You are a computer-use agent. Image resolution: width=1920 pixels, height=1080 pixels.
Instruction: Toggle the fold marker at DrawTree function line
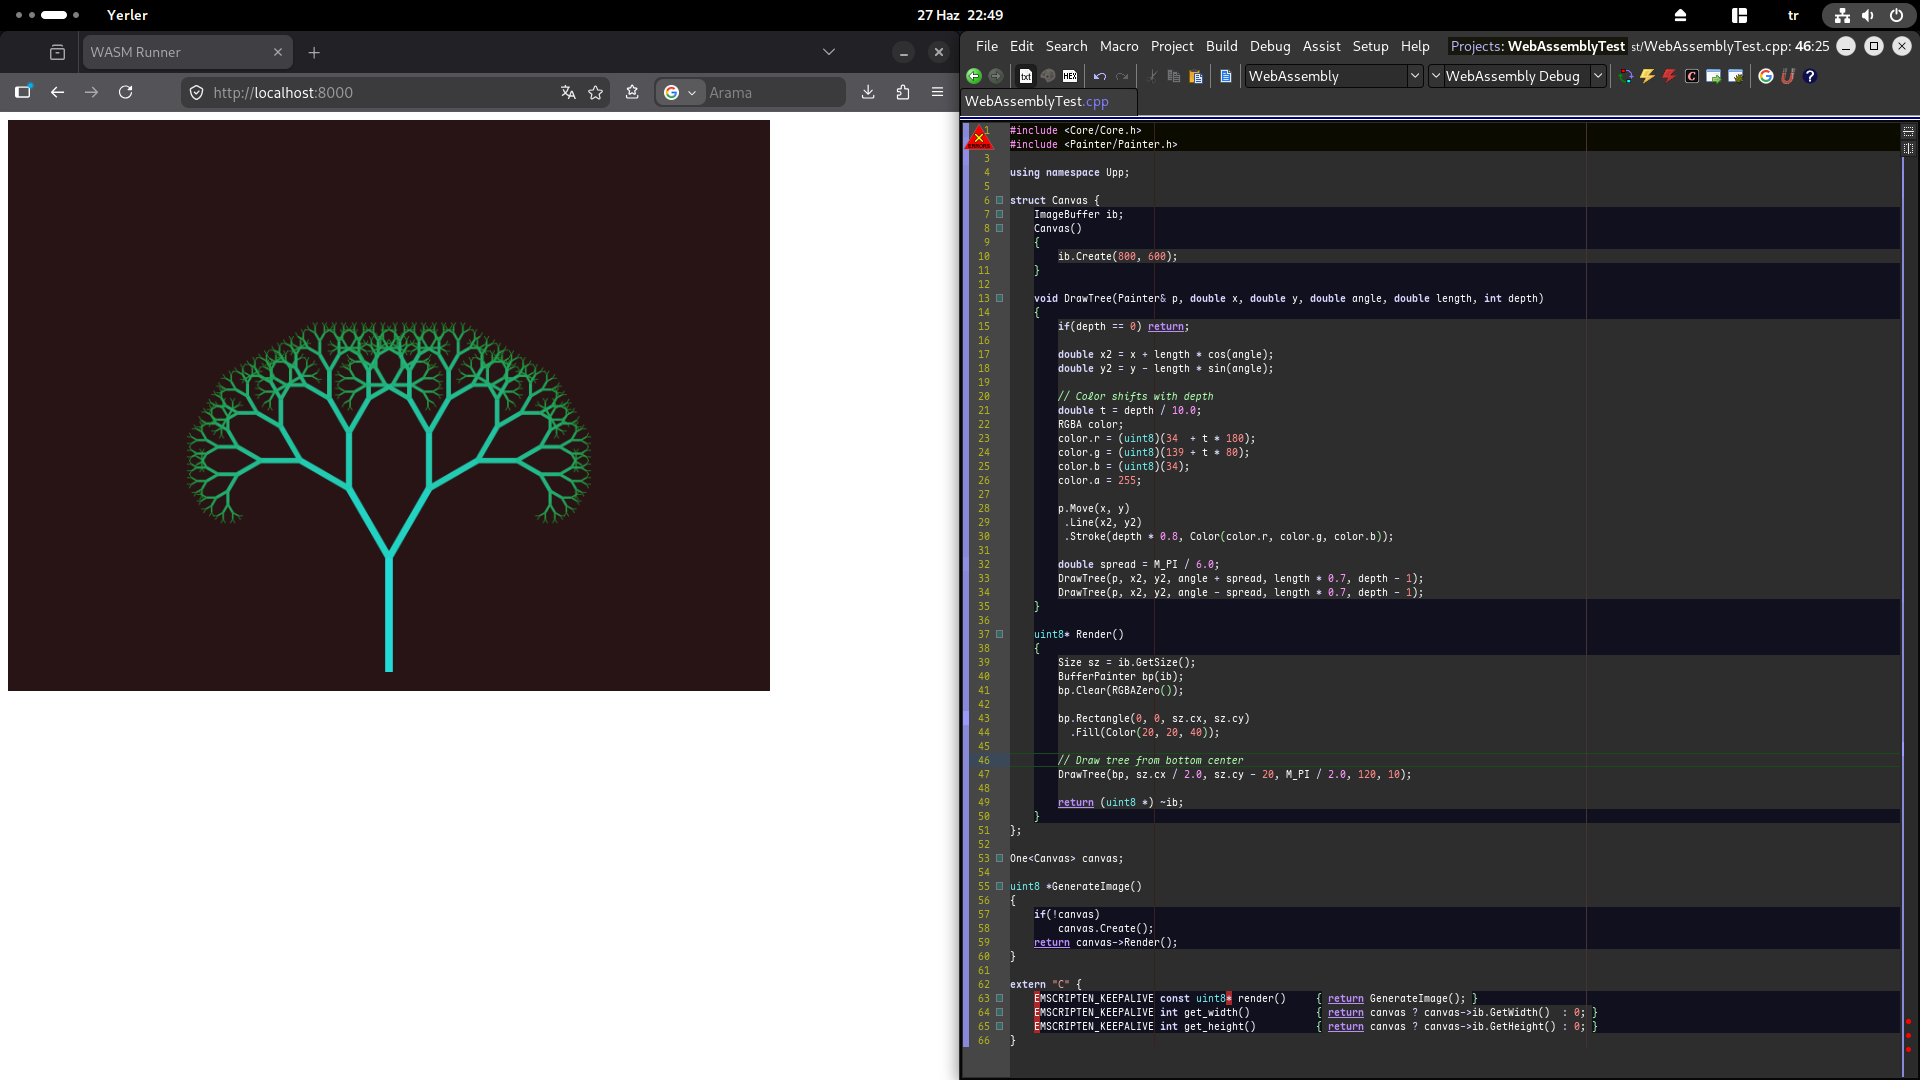pos(999,298)
